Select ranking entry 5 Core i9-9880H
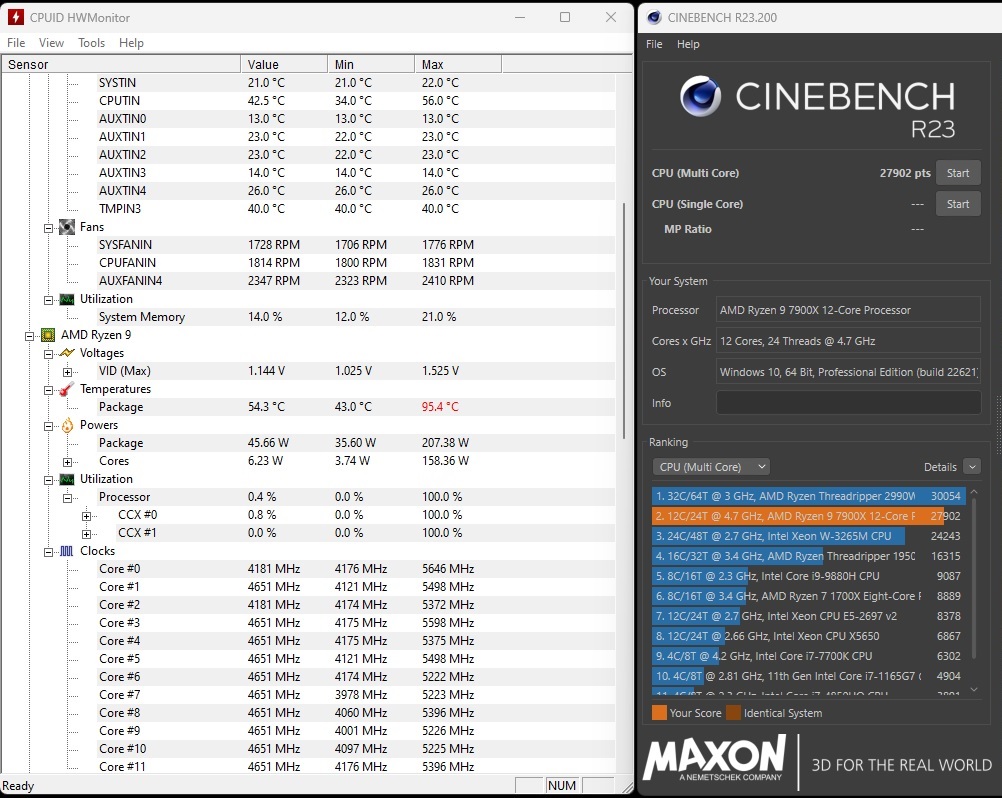Image resolution: width=1002 pixels, height=798 pixels. click(808, 576)
